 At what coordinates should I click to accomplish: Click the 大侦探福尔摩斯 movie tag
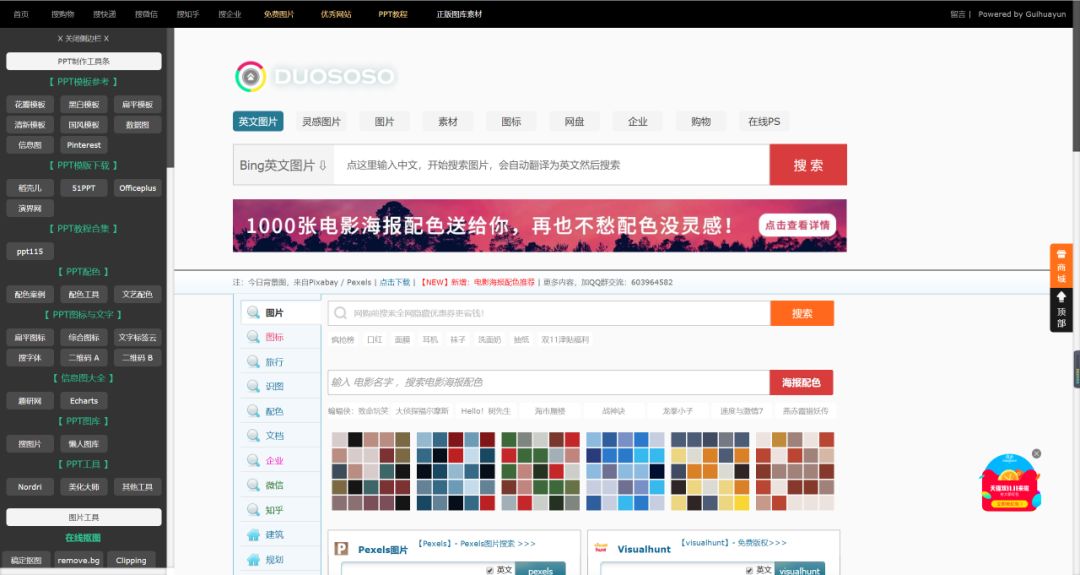(x=422, y=411)
